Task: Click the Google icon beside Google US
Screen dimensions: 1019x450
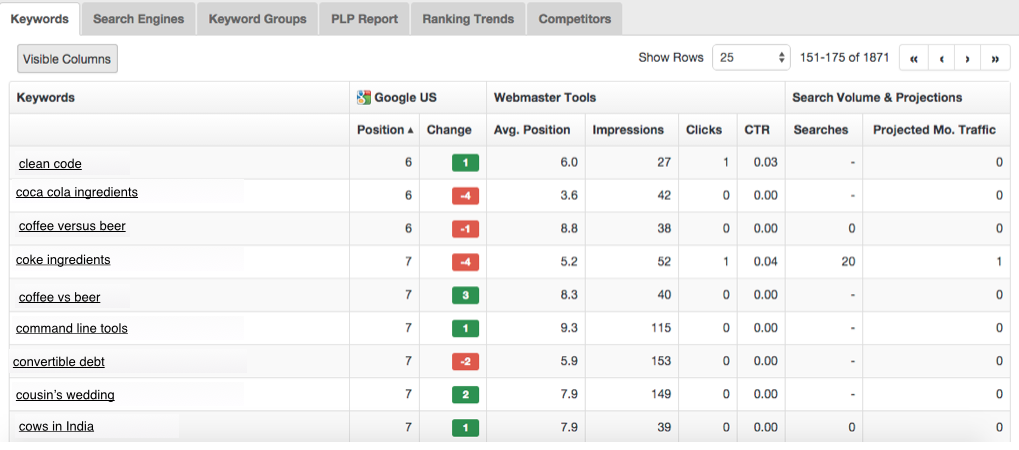Action: pyautogui.click(x=364, y=98)
